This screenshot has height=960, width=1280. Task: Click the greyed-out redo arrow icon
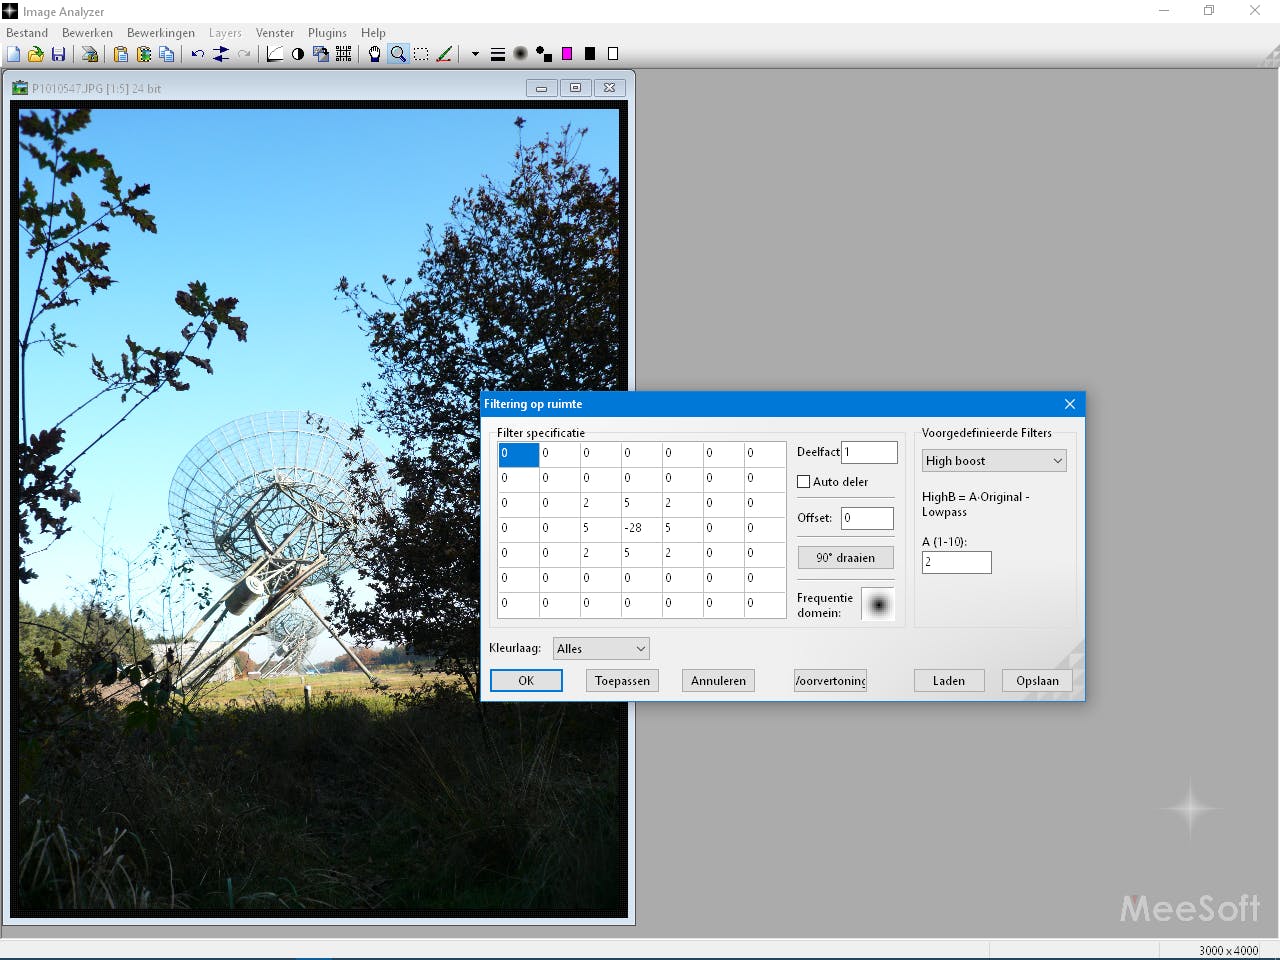(244, 54)
